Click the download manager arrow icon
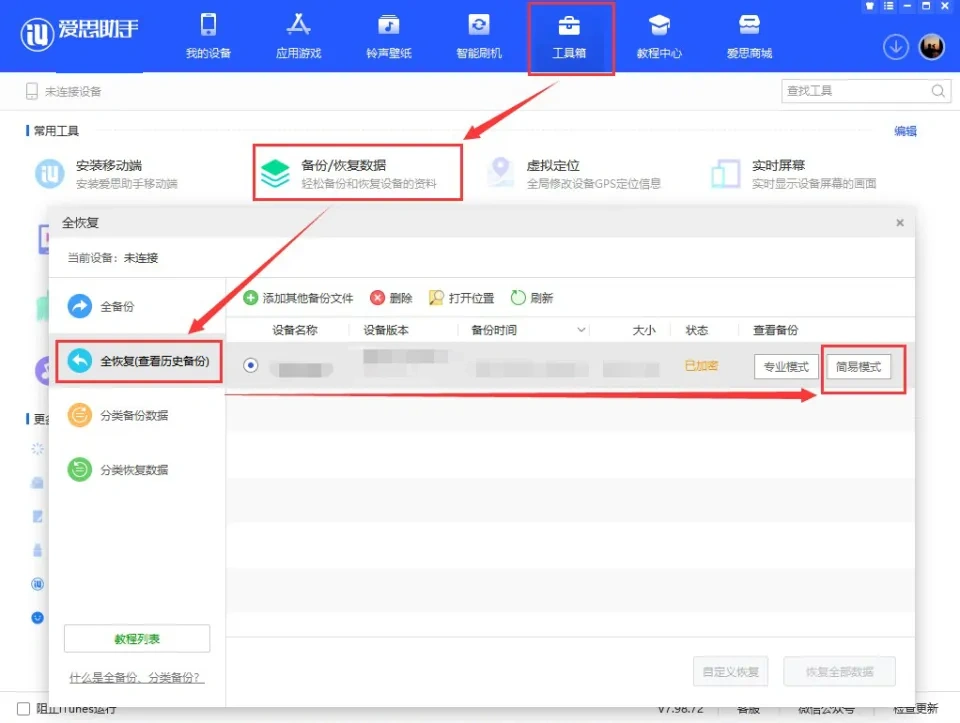 point(895,47)
